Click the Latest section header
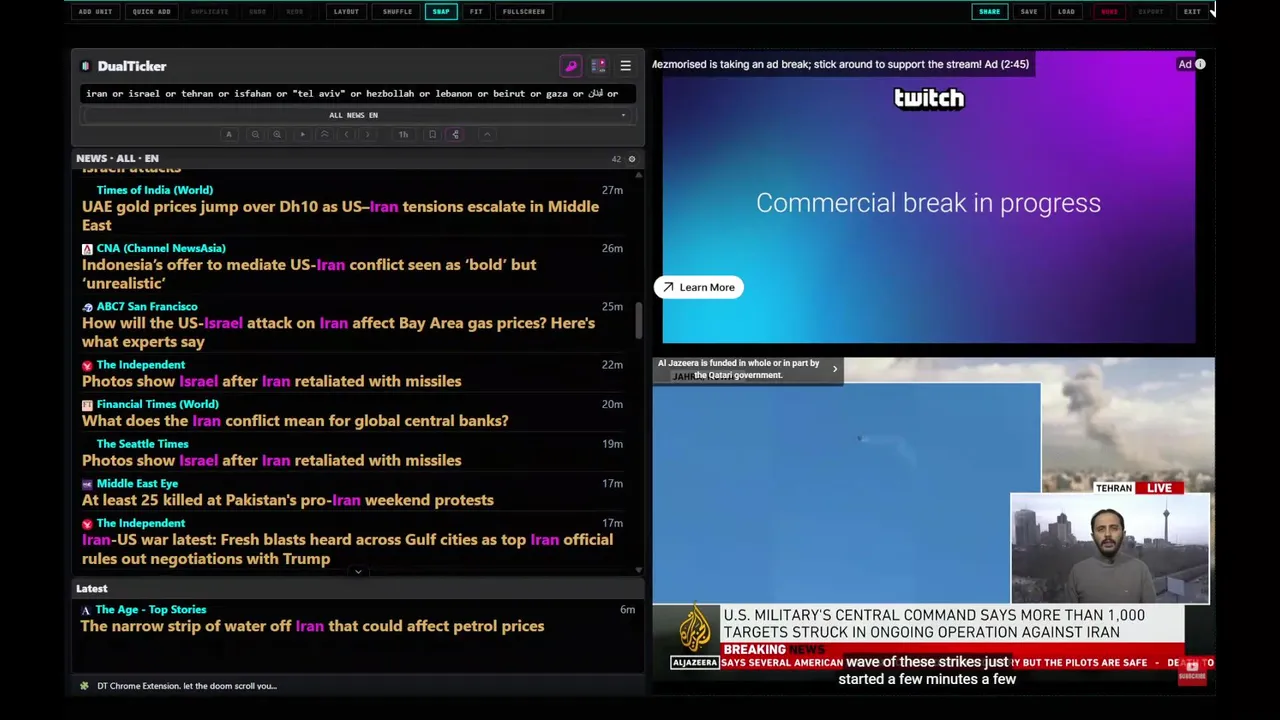The height and width of the screenshot is (720, 1280). click(92, 589)
